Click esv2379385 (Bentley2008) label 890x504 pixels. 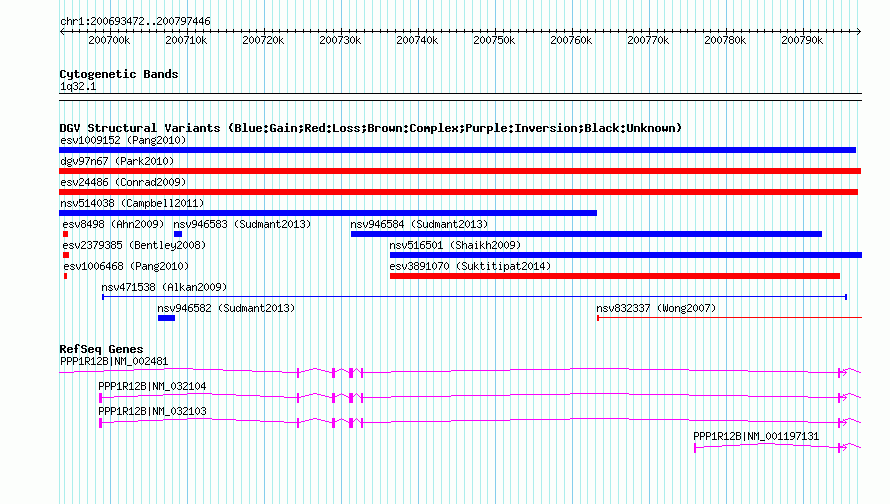(x=134, y=245)
